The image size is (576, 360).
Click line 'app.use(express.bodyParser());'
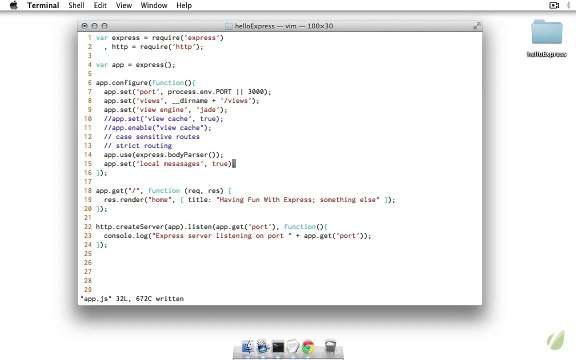click(x=163, y=155)
